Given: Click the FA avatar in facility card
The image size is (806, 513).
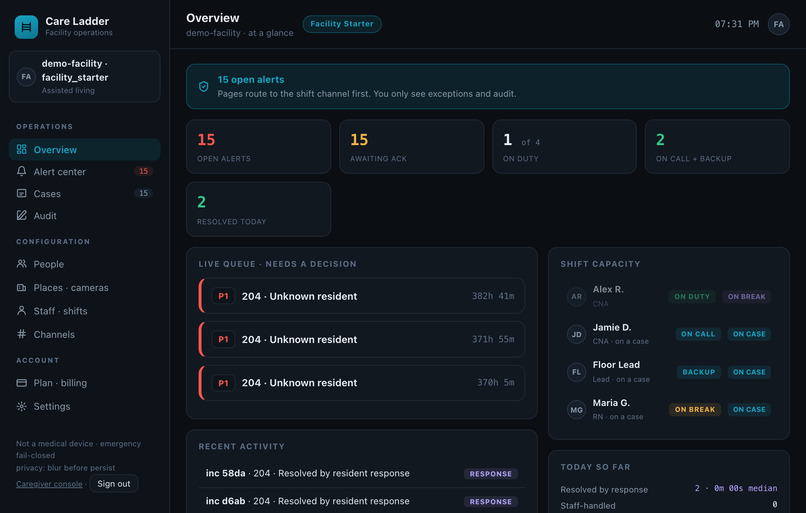Looking at the screenshot, I should [26, 77].
